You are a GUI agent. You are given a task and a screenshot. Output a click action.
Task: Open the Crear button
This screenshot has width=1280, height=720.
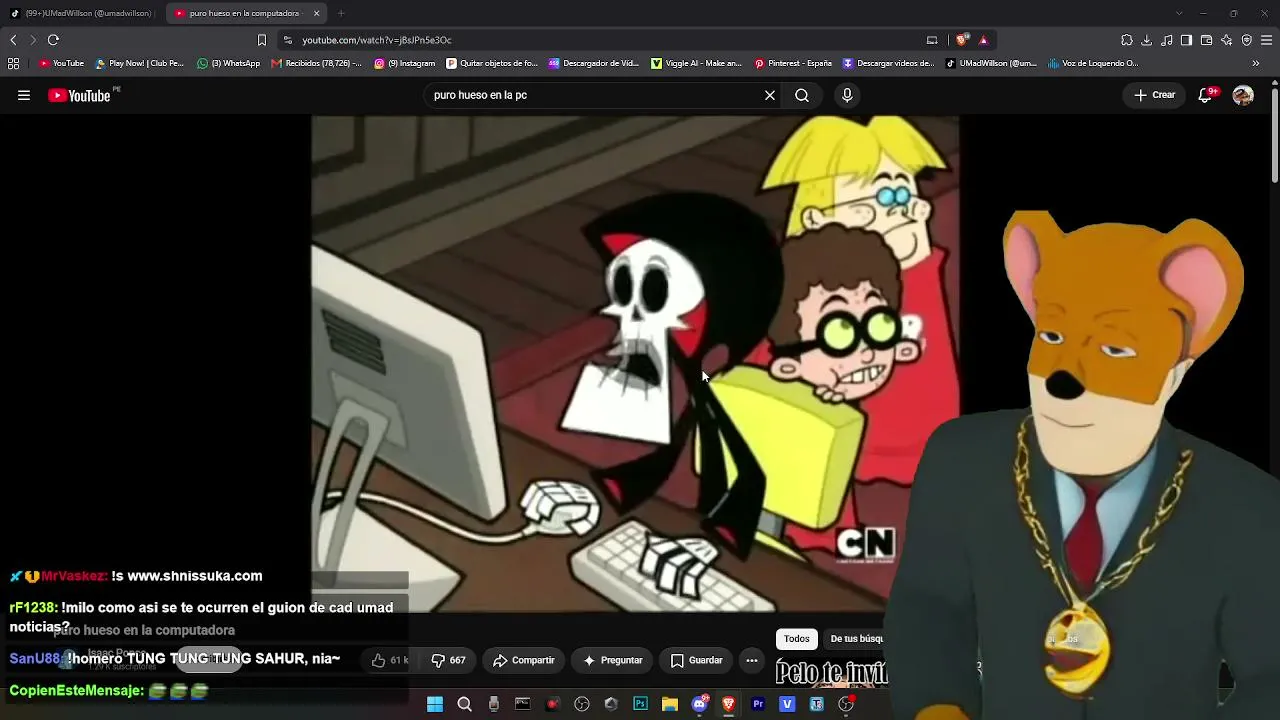click(1154, 95)
